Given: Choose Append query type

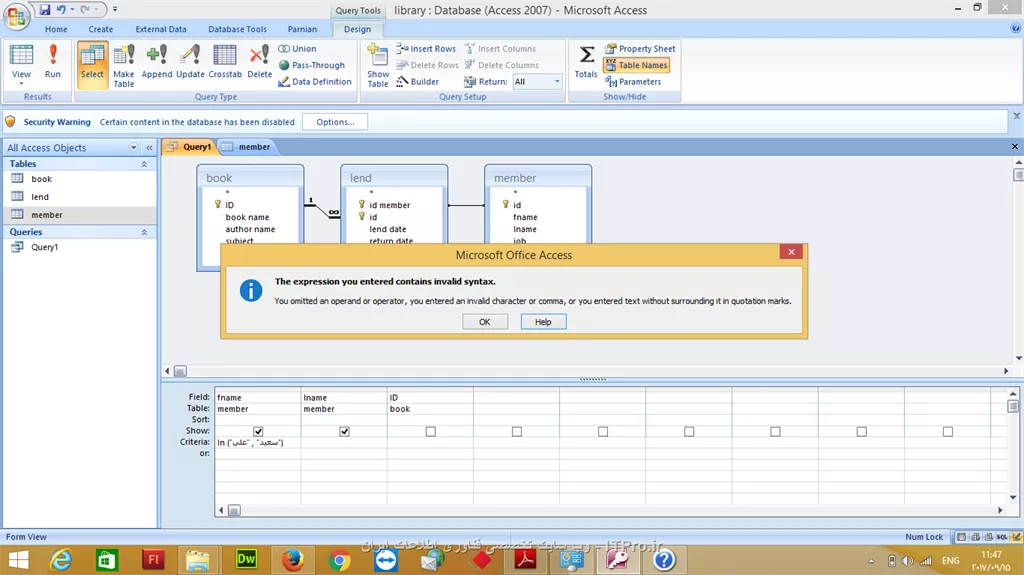Looking at the screenshot, I should click(x=157, y=61).
